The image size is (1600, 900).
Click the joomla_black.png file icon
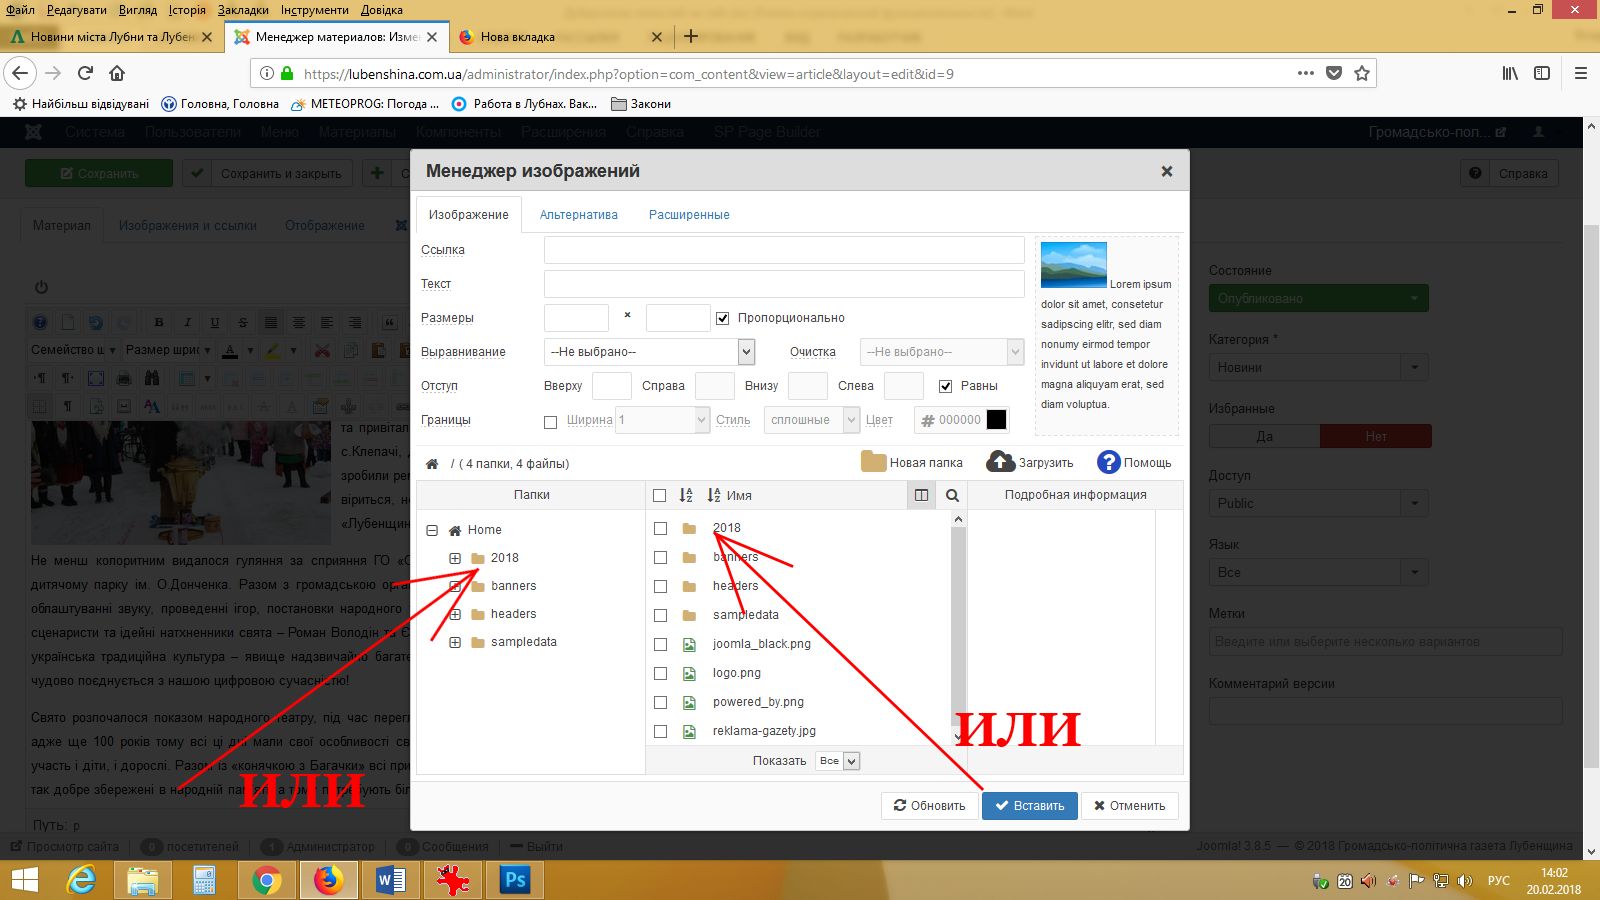[689, 645]
